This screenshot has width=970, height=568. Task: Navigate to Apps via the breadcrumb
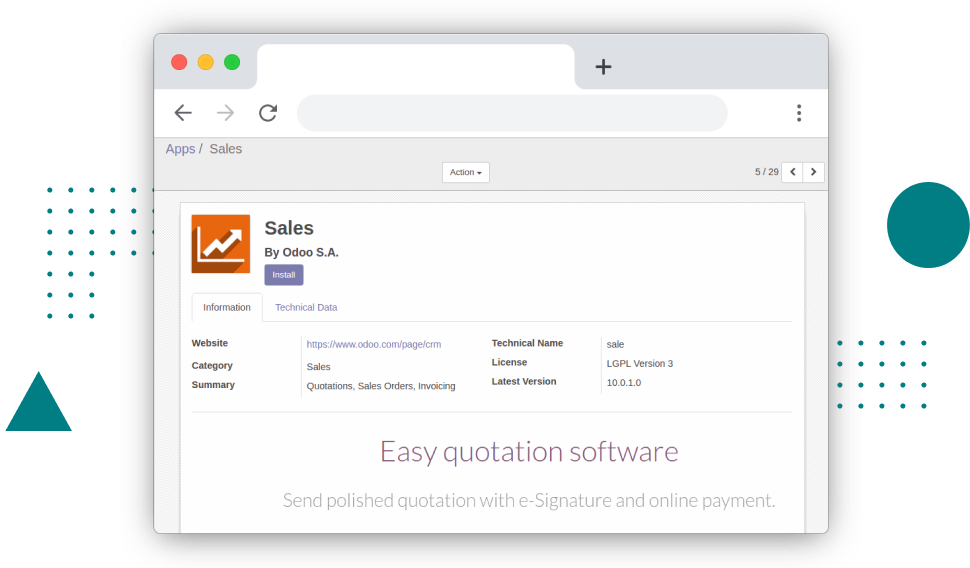pos(180,149)
